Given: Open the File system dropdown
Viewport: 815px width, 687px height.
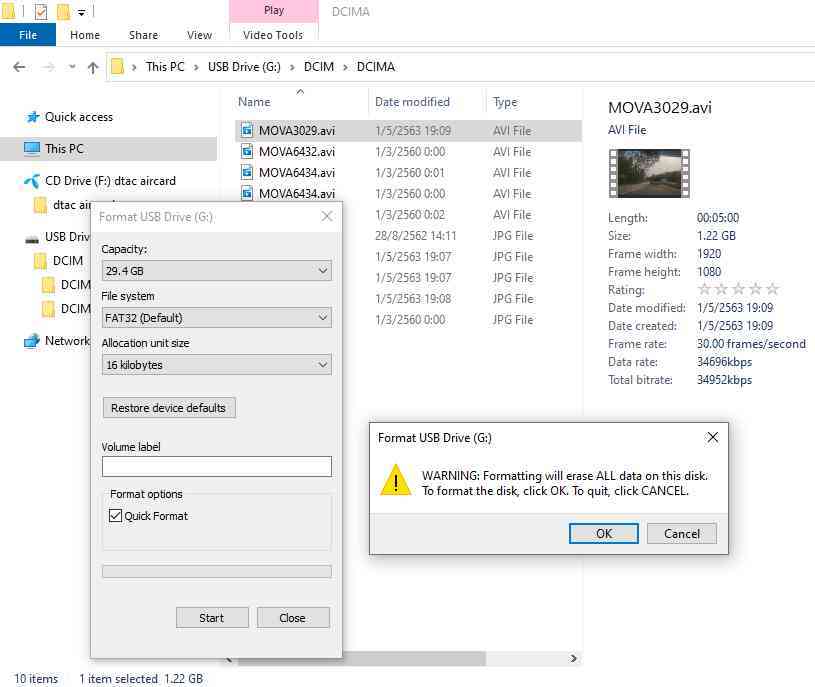Looking at the screenshot, I should tap(216, 318).
